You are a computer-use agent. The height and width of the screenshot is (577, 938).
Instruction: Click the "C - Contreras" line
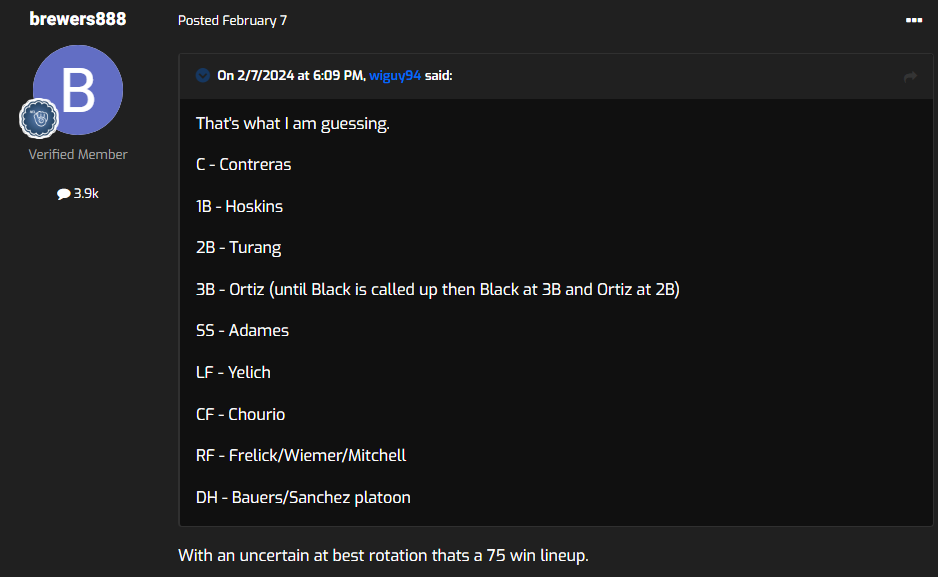[x=243, y=164]
